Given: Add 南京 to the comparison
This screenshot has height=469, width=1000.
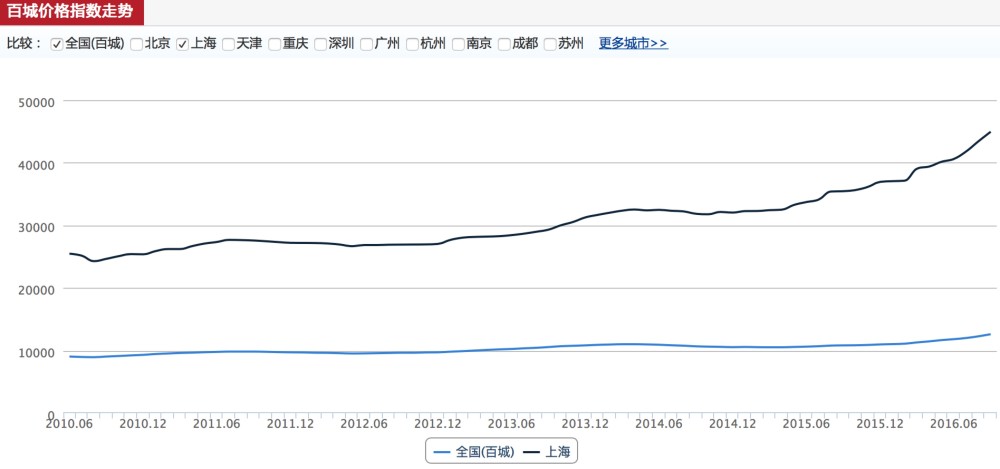Looking at the screenshot, I should (459, 44).
